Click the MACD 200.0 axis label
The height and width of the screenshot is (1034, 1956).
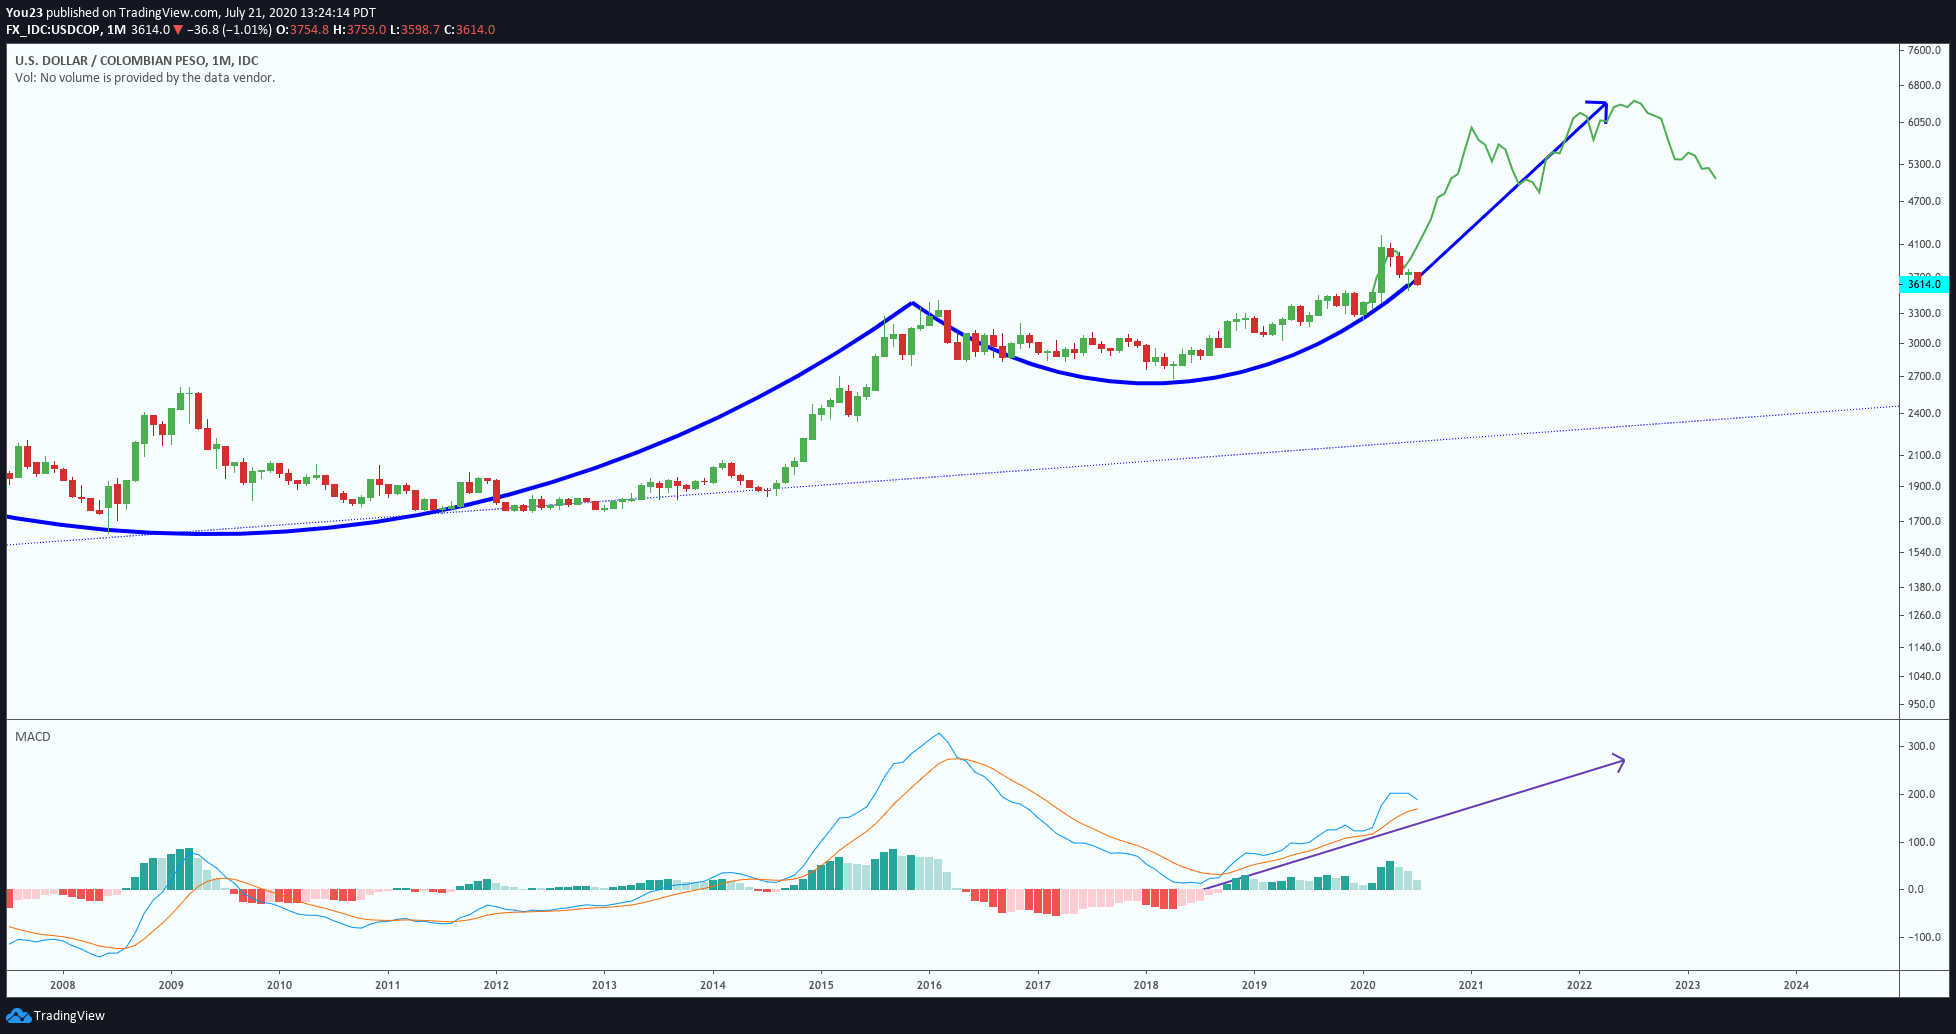[1922, 795]
